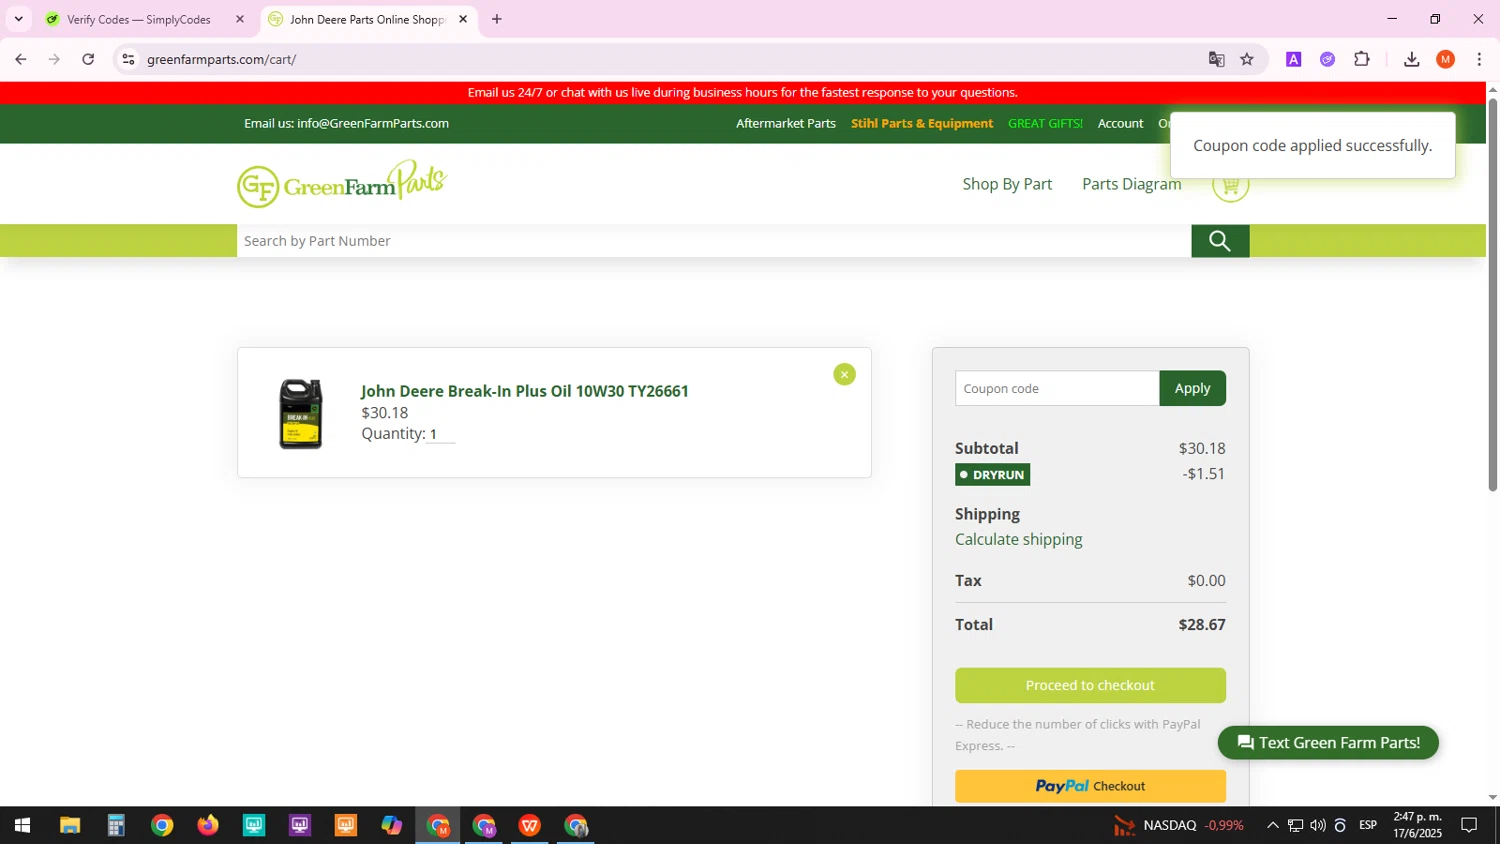The height and width of the screenshot is (844, 1500).
Task: Click the Coupon code input field
Action: tap(1057, 388)
